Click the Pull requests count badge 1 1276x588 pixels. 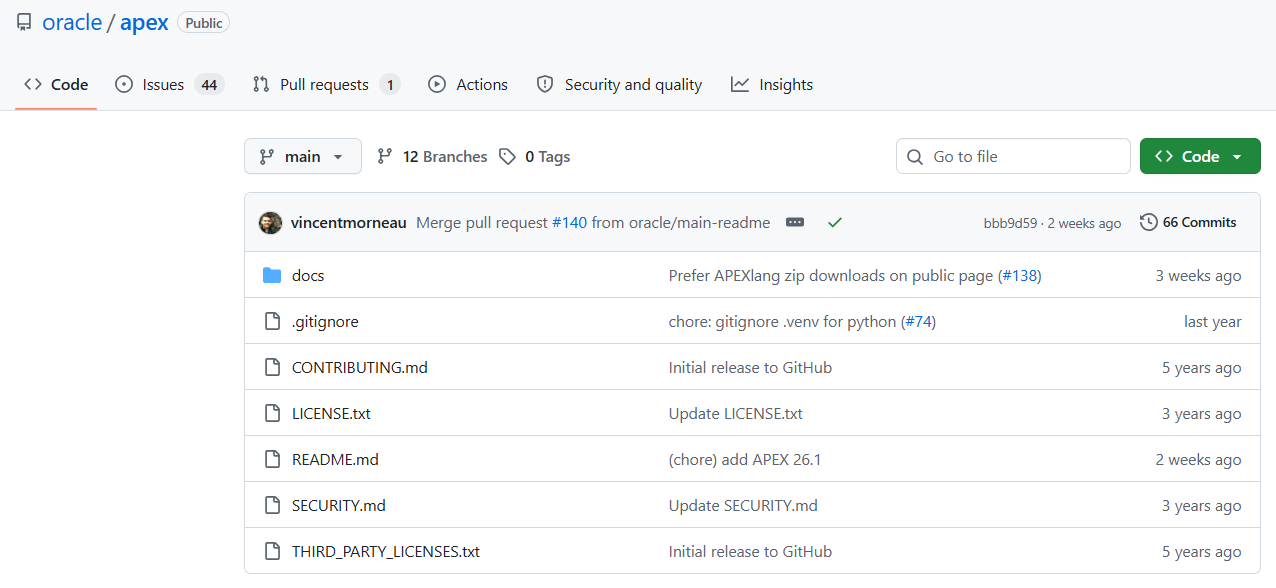click(390, 85)
